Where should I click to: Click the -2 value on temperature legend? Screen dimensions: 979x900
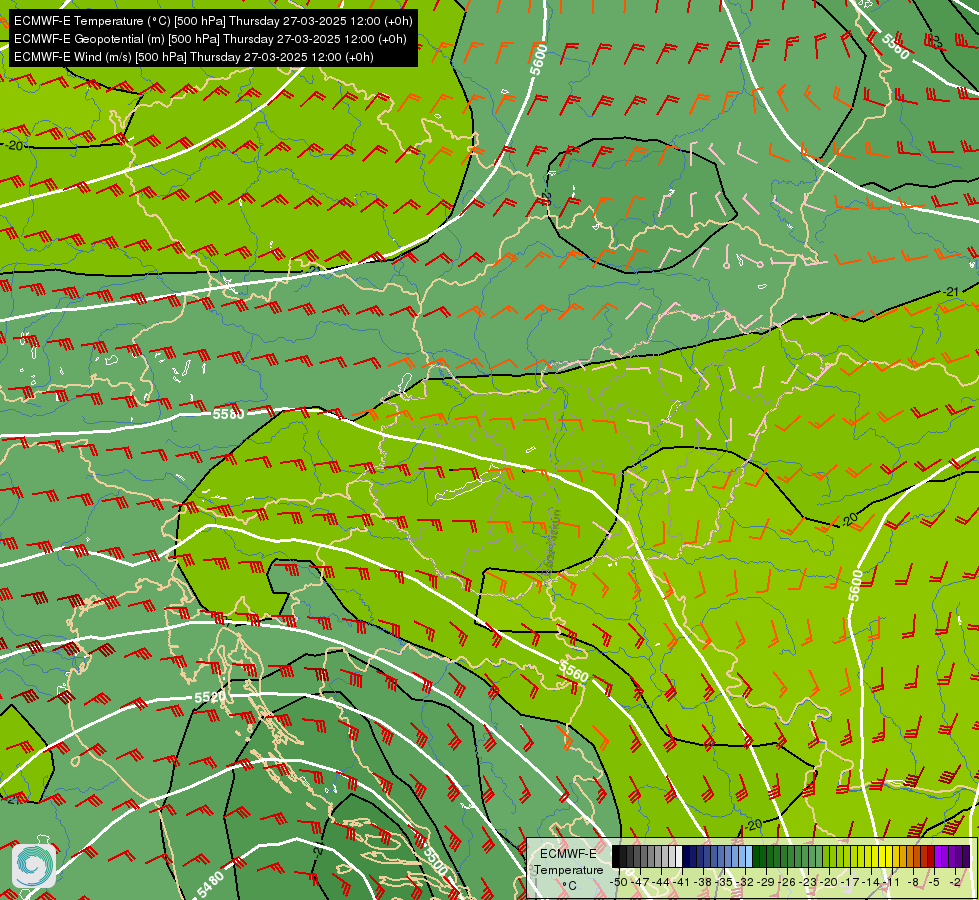(955, 882)
